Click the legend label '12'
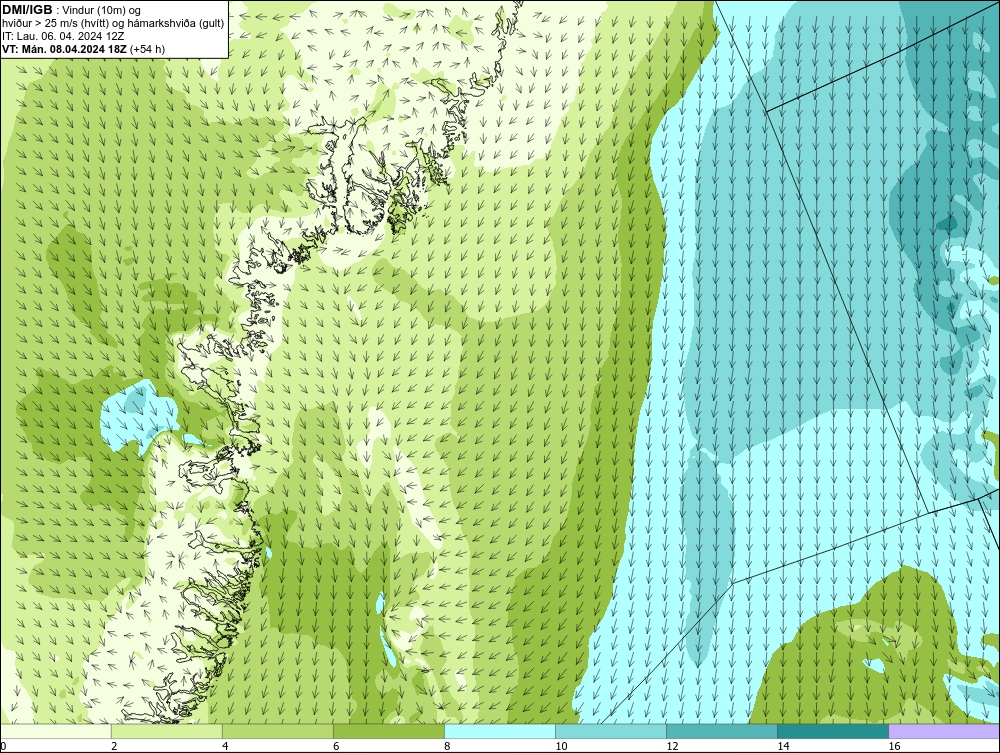 tap(672, 747)
